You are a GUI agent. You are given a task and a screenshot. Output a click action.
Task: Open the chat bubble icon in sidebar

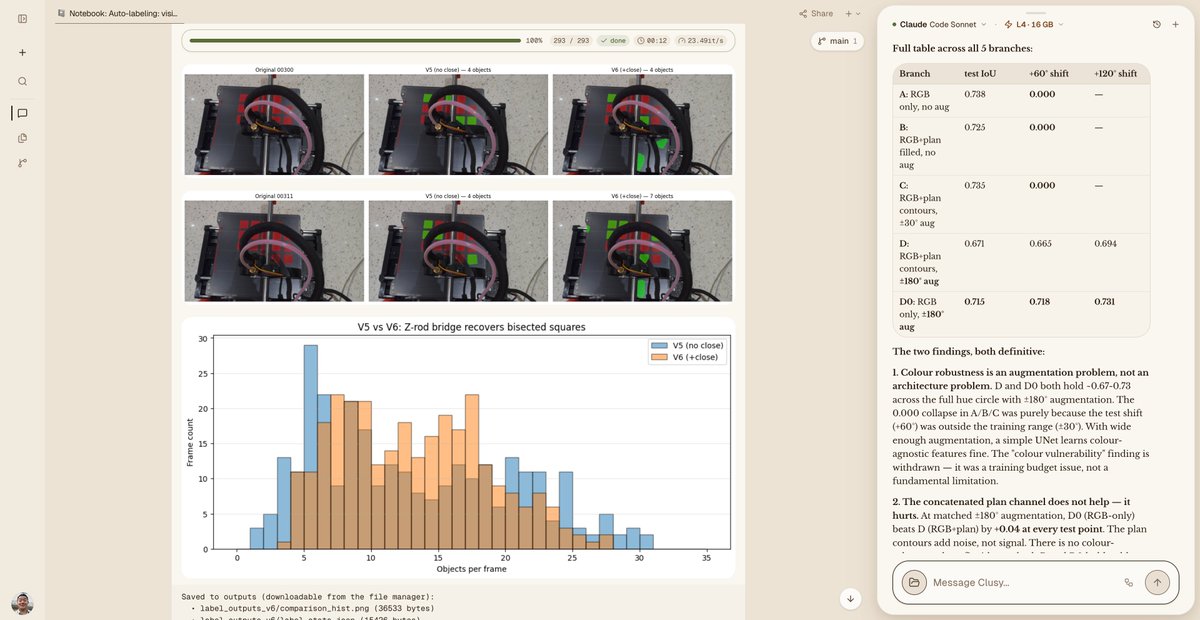coord(22,113)
